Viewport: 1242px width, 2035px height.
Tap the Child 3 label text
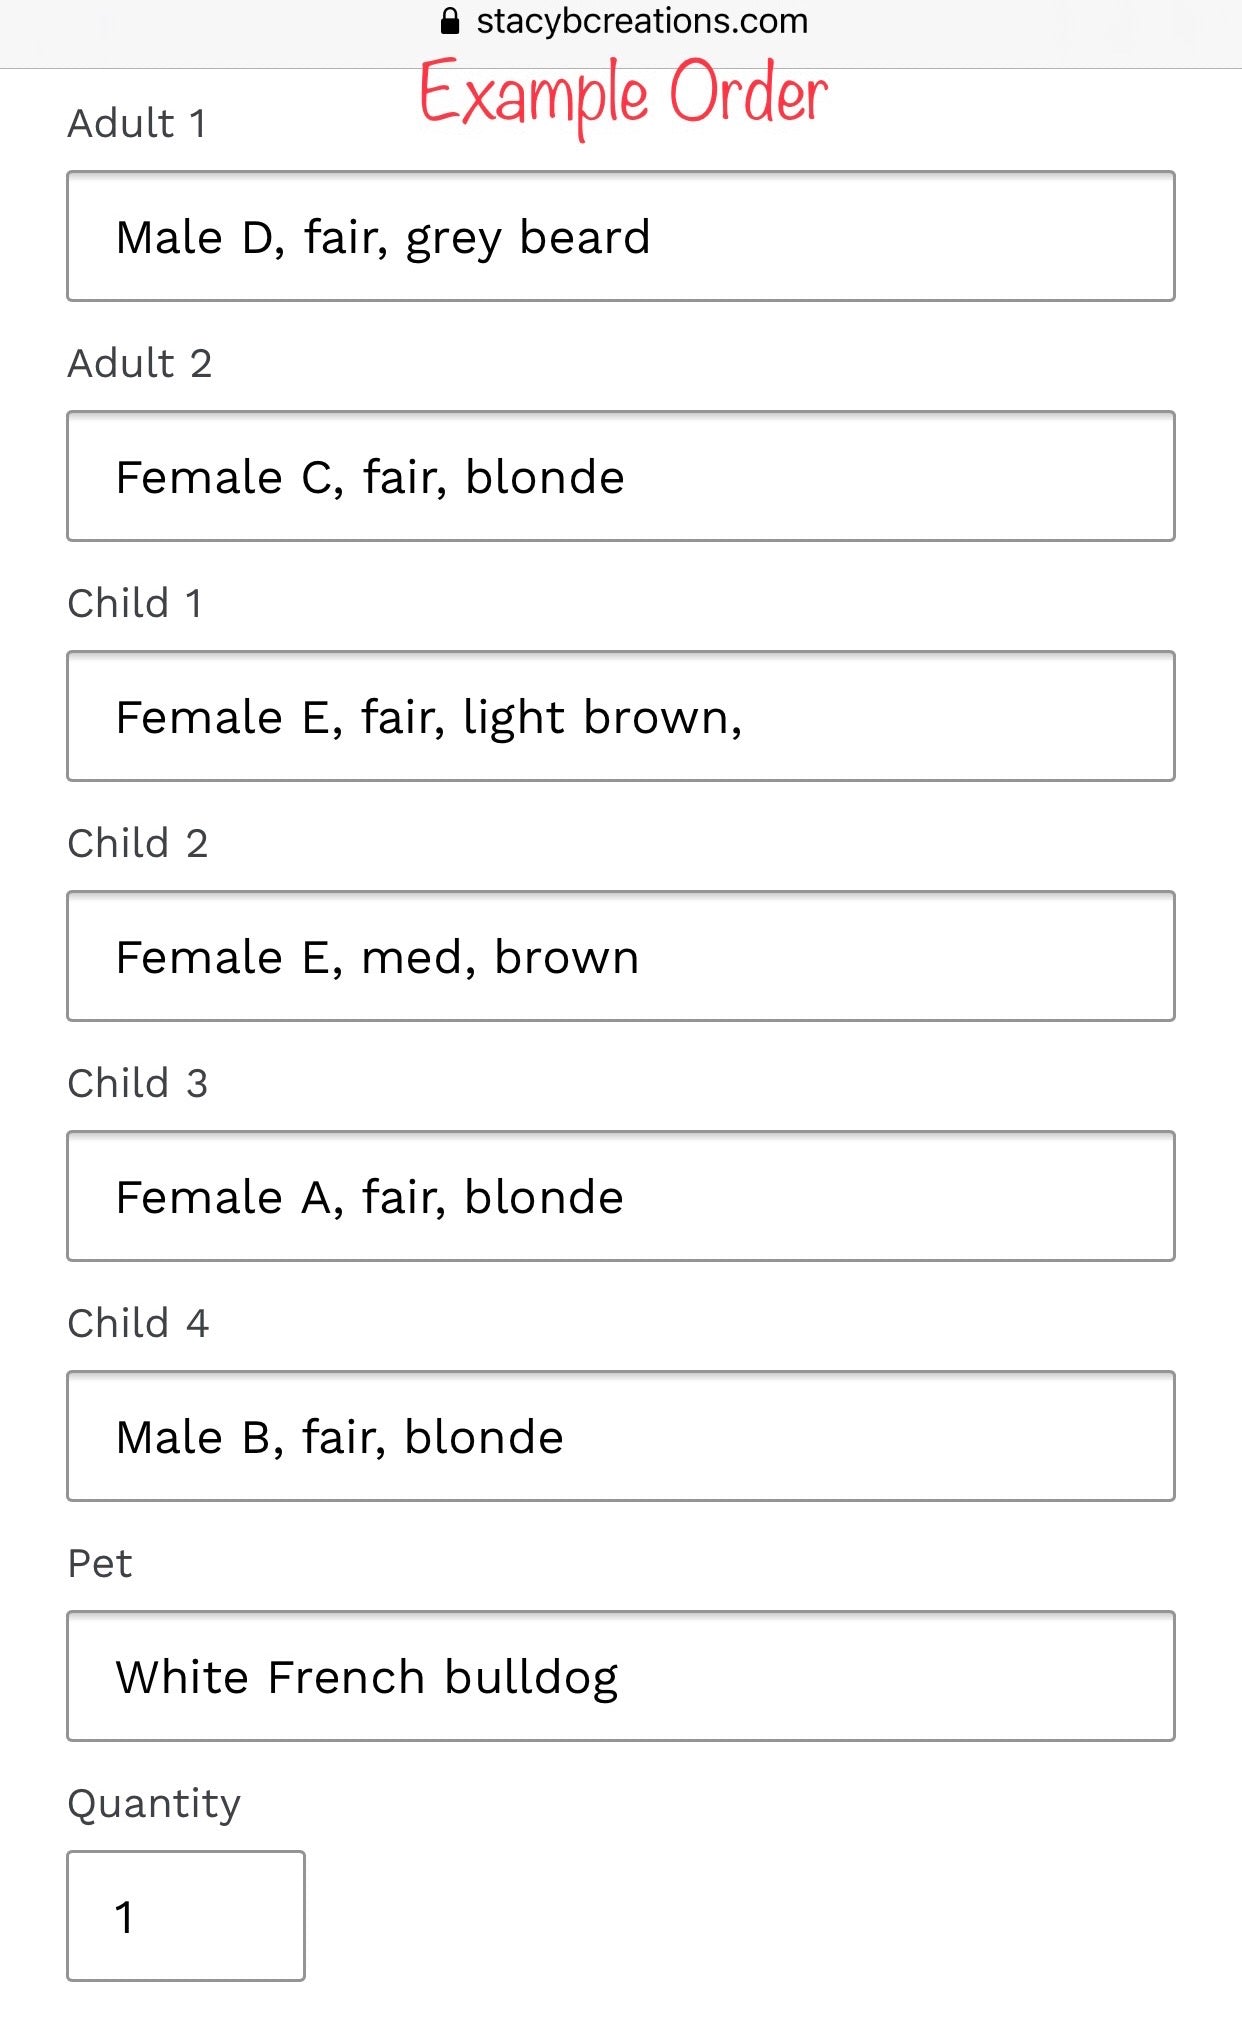point(137,1083)
